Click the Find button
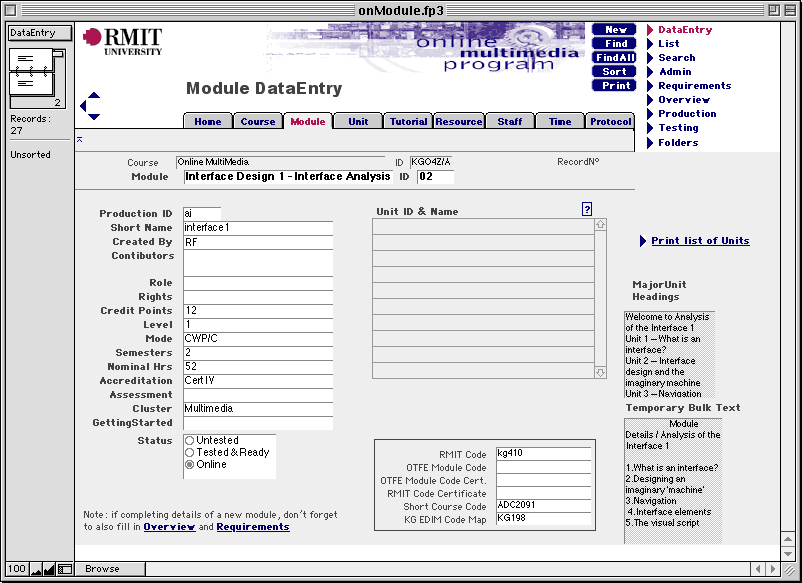Viewport: 802px width, 583px height. pos(613,43)
